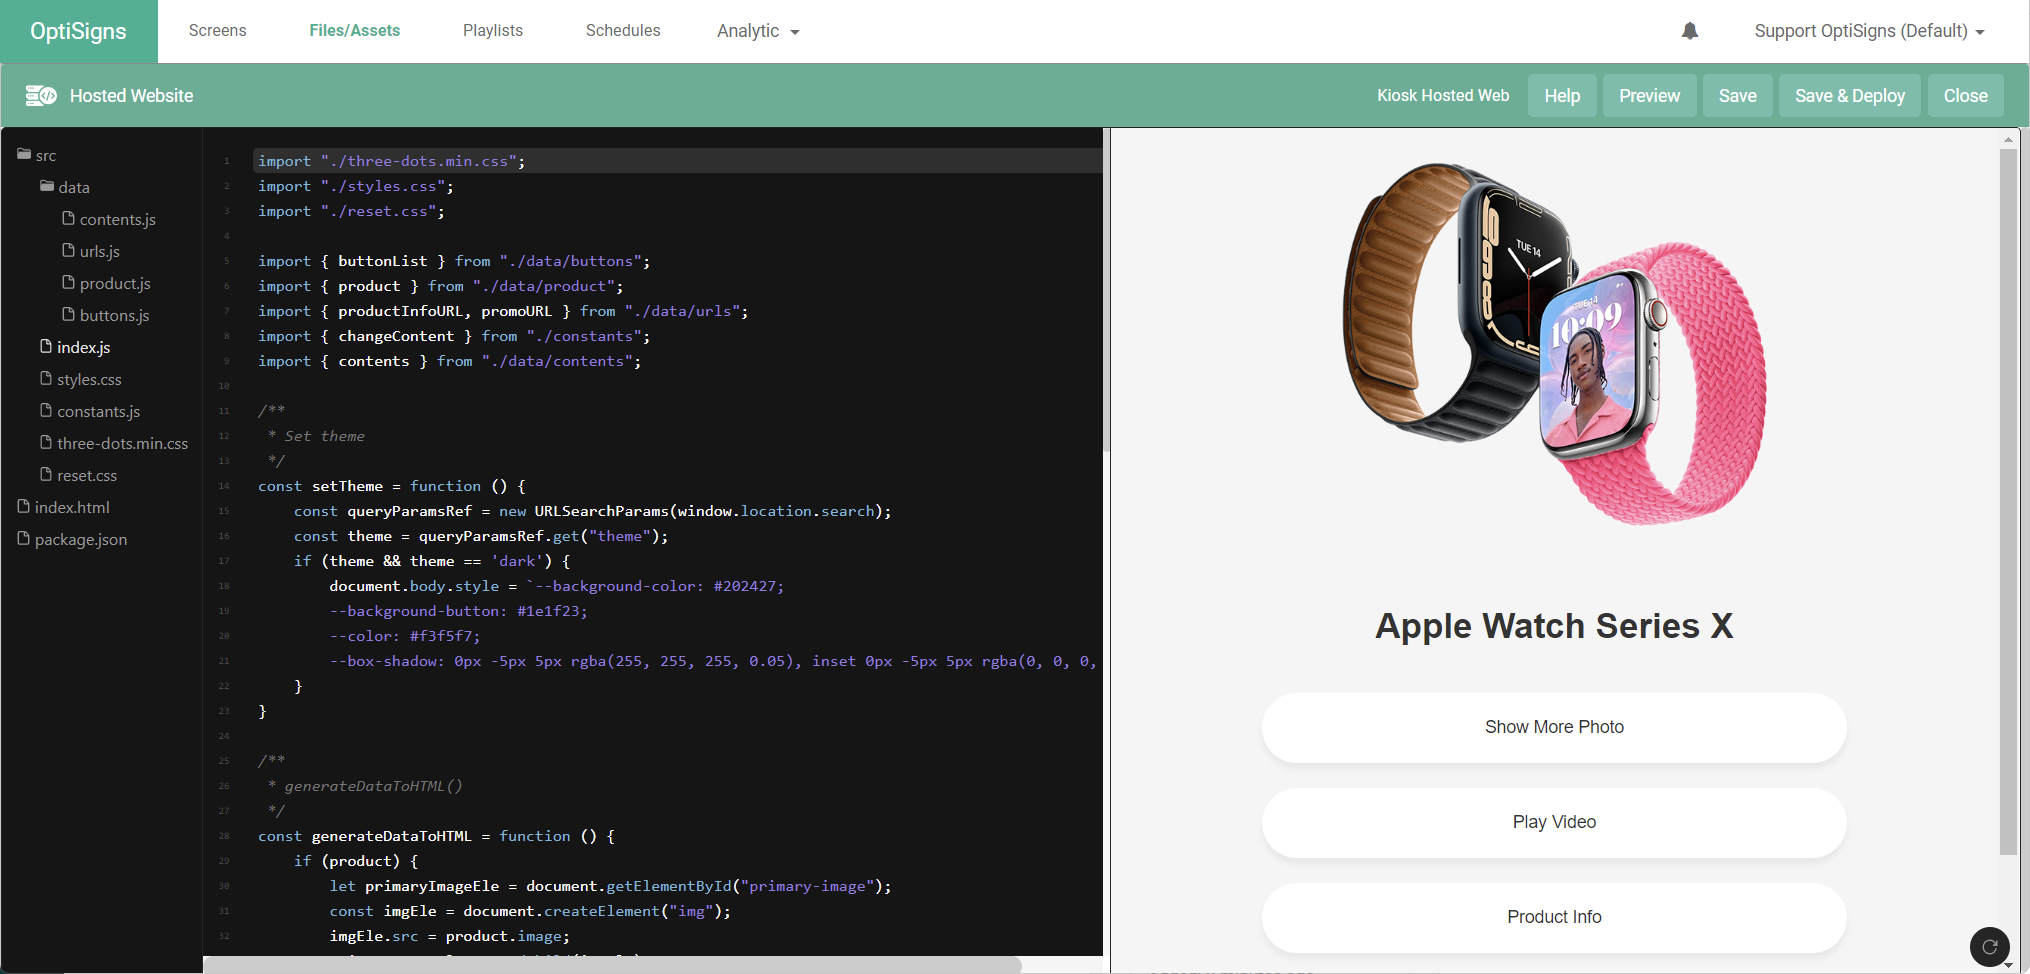Collapse the data folder
The width and height of the screenshot is (2030, 974).
click(47, 187)
